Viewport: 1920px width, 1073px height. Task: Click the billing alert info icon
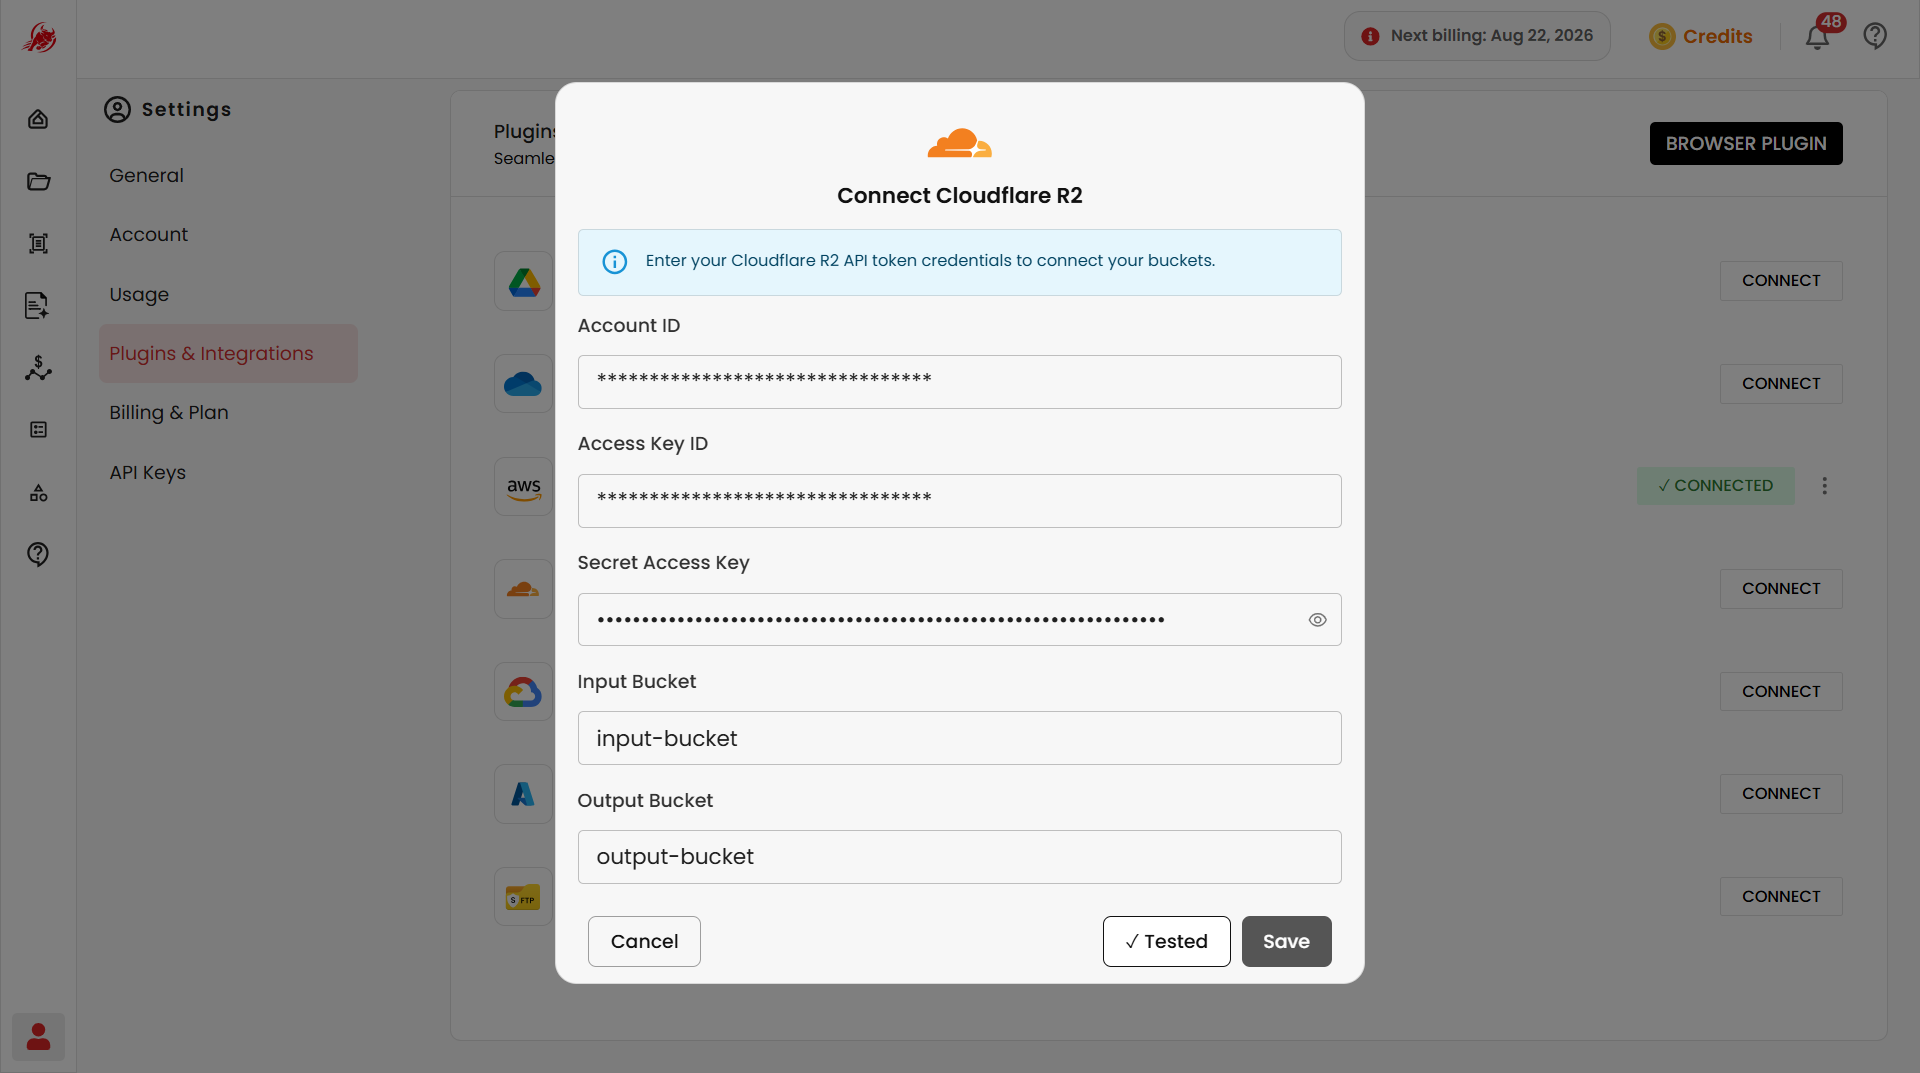tap(1370, 36)
